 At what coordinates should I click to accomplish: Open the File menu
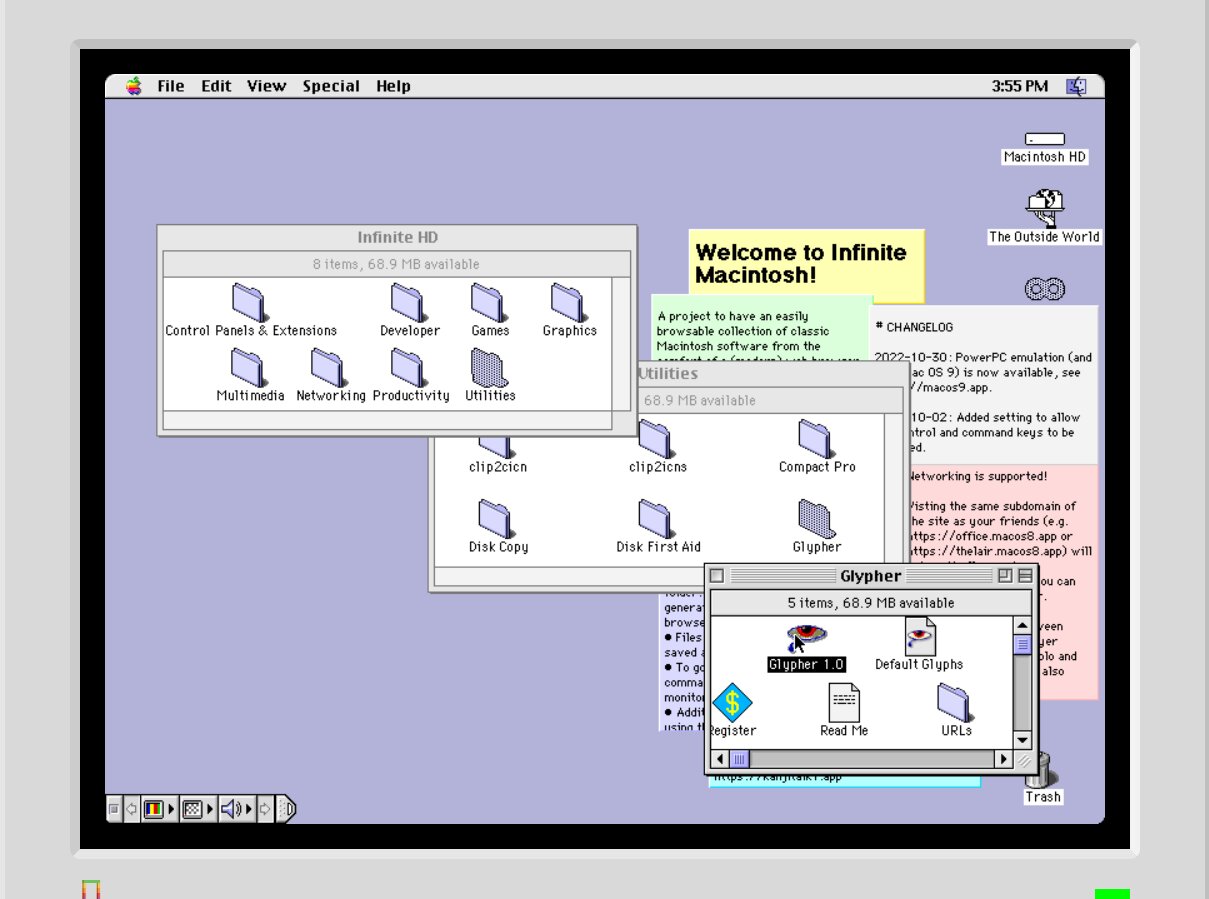pyautogui.click(x=171, y=86)
